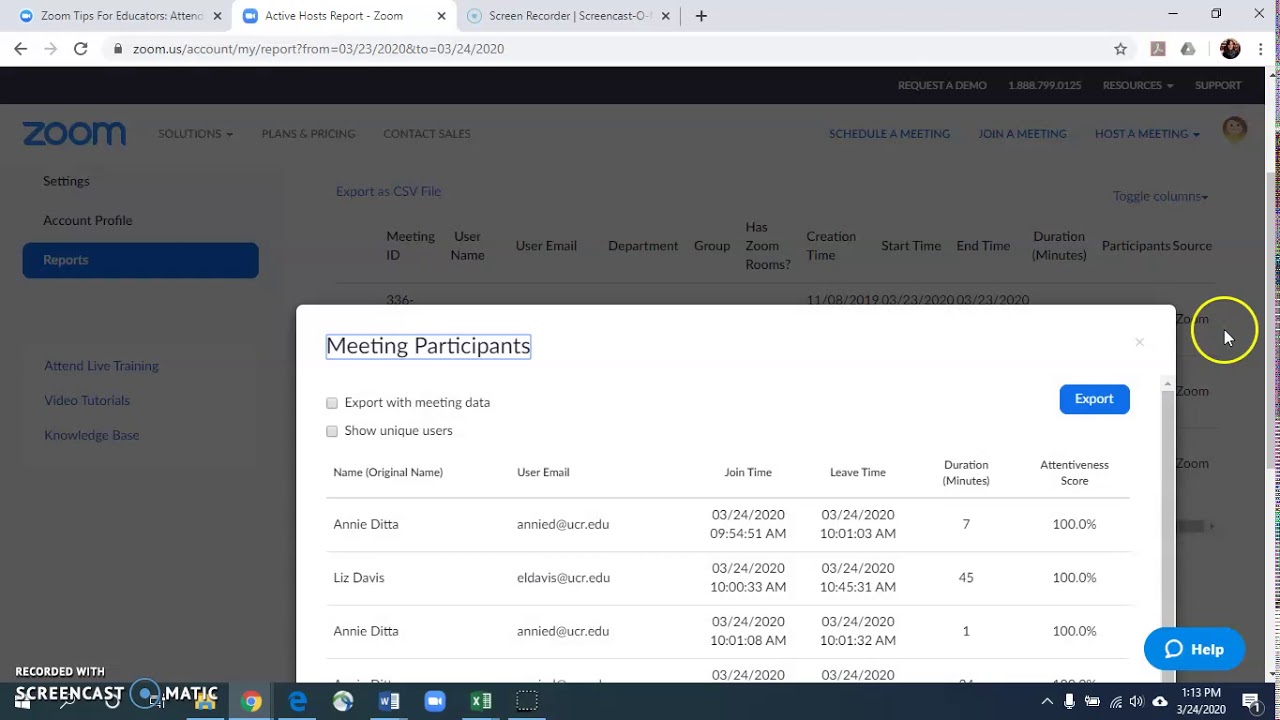The width and height of the screenshot is (1280, 720).
Task: Click the microphone tray icon
Action: point(1070,701)
